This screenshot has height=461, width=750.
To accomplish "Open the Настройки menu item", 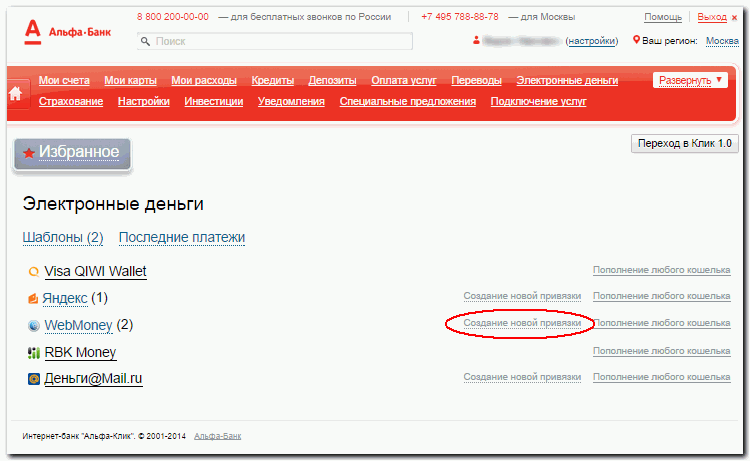I will (144, 101).
